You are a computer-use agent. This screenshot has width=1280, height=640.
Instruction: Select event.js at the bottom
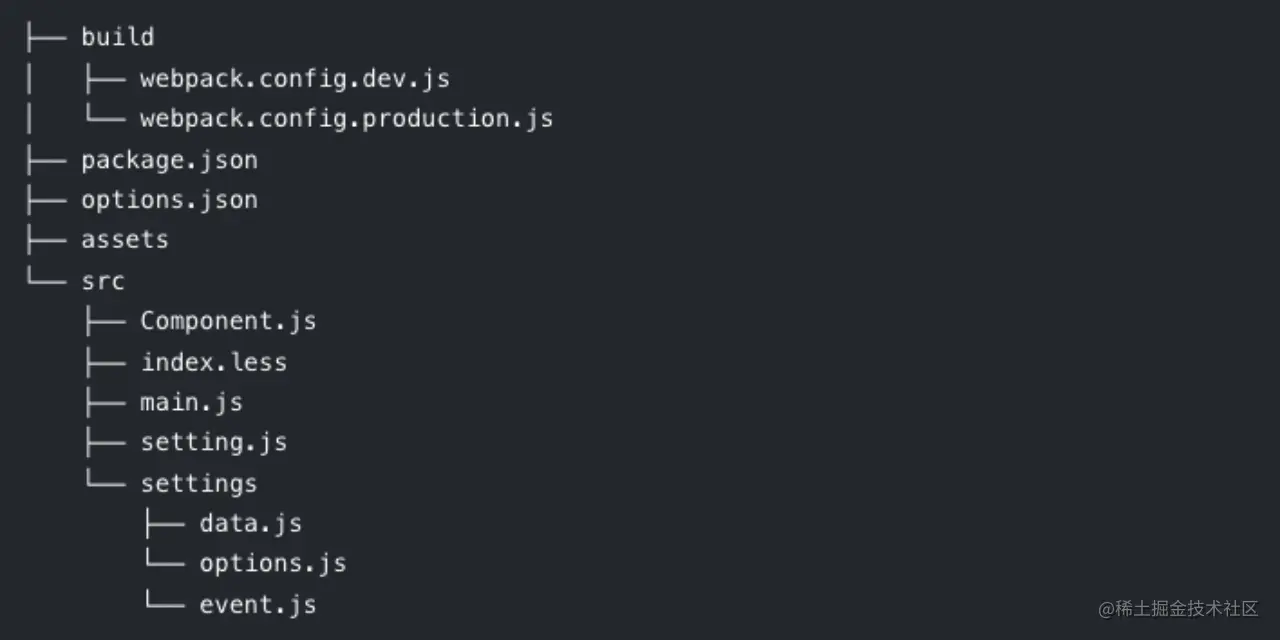point(257,605)
